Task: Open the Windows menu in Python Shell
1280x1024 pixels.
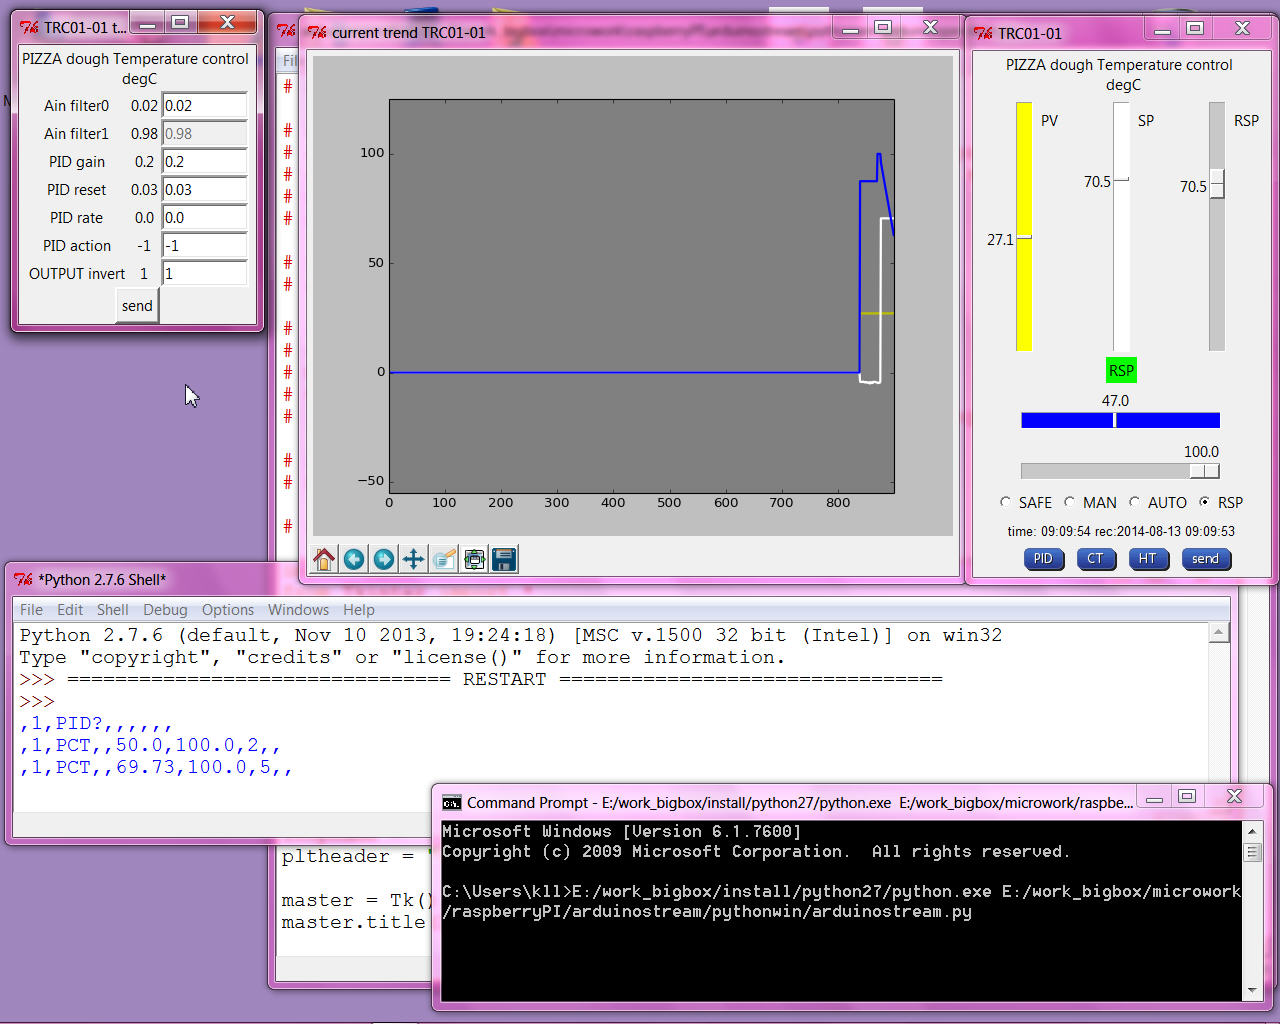Action: [x=298, y=610]
